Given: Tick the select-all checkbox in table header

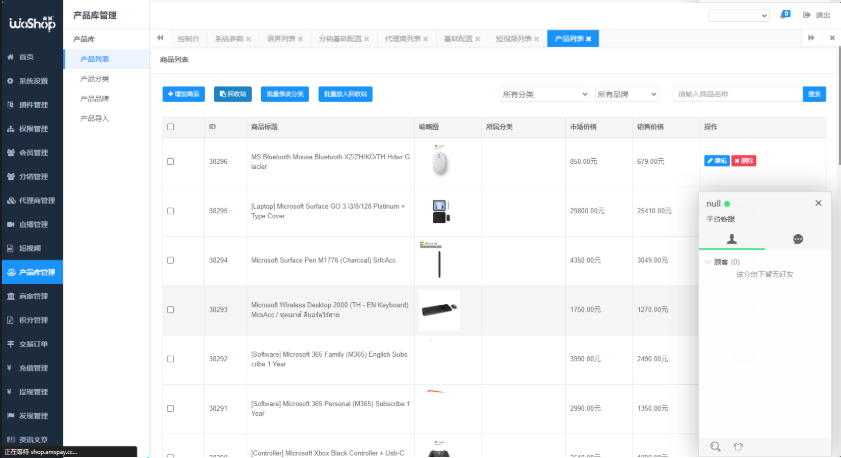Looking at the screenshot, I should 171,127.
